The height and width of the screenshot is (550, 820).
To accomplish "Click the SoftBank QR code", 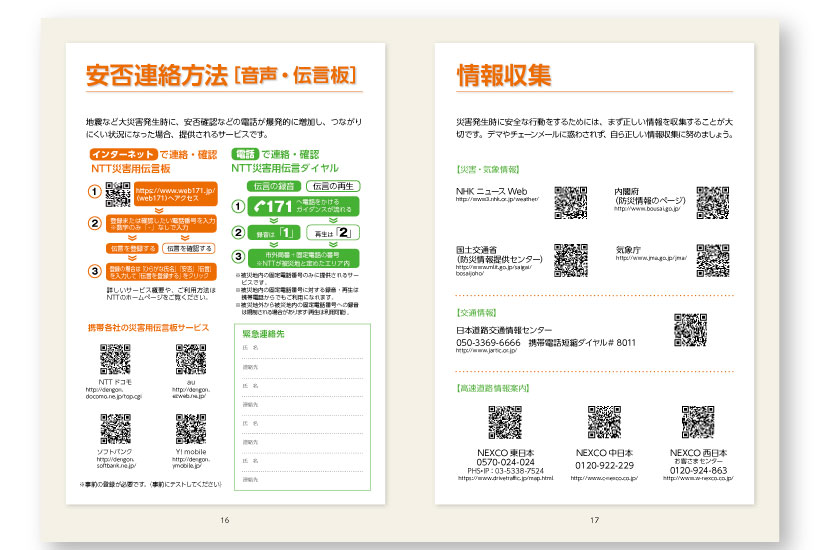I will tap(115, 429).
